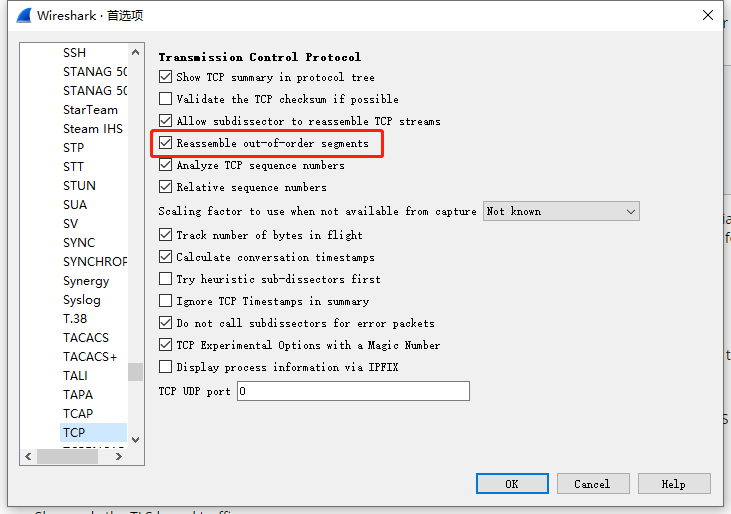Enable Ignore TCP Timestamps in summary
Screen dimensions: 731x514
click(x=166, y=301)
